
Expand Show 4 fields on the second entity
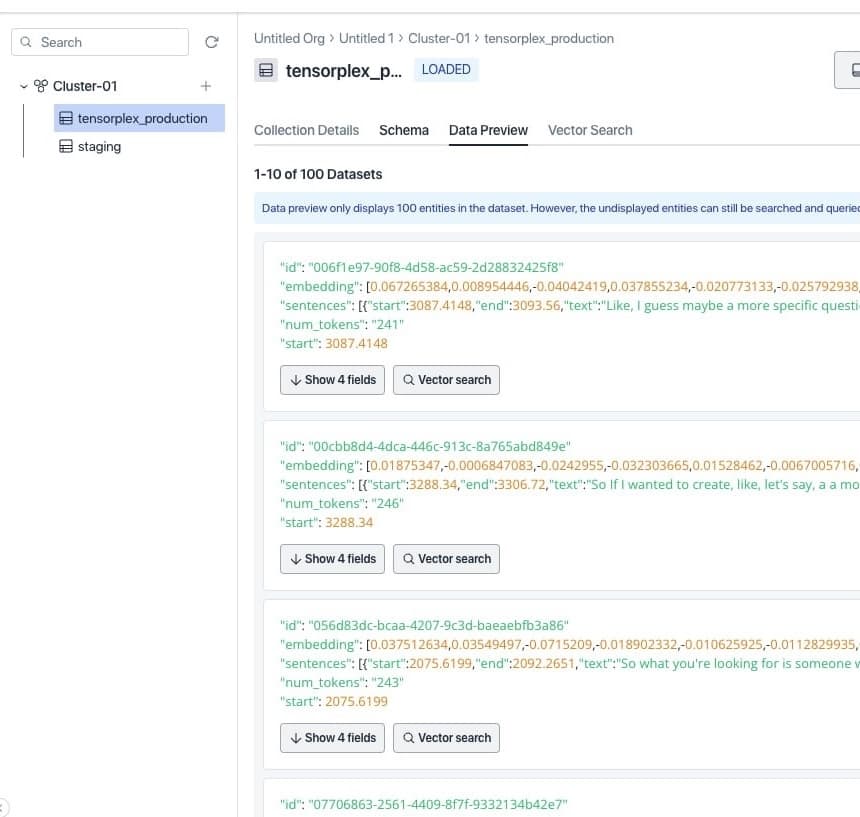pos(332,559)
